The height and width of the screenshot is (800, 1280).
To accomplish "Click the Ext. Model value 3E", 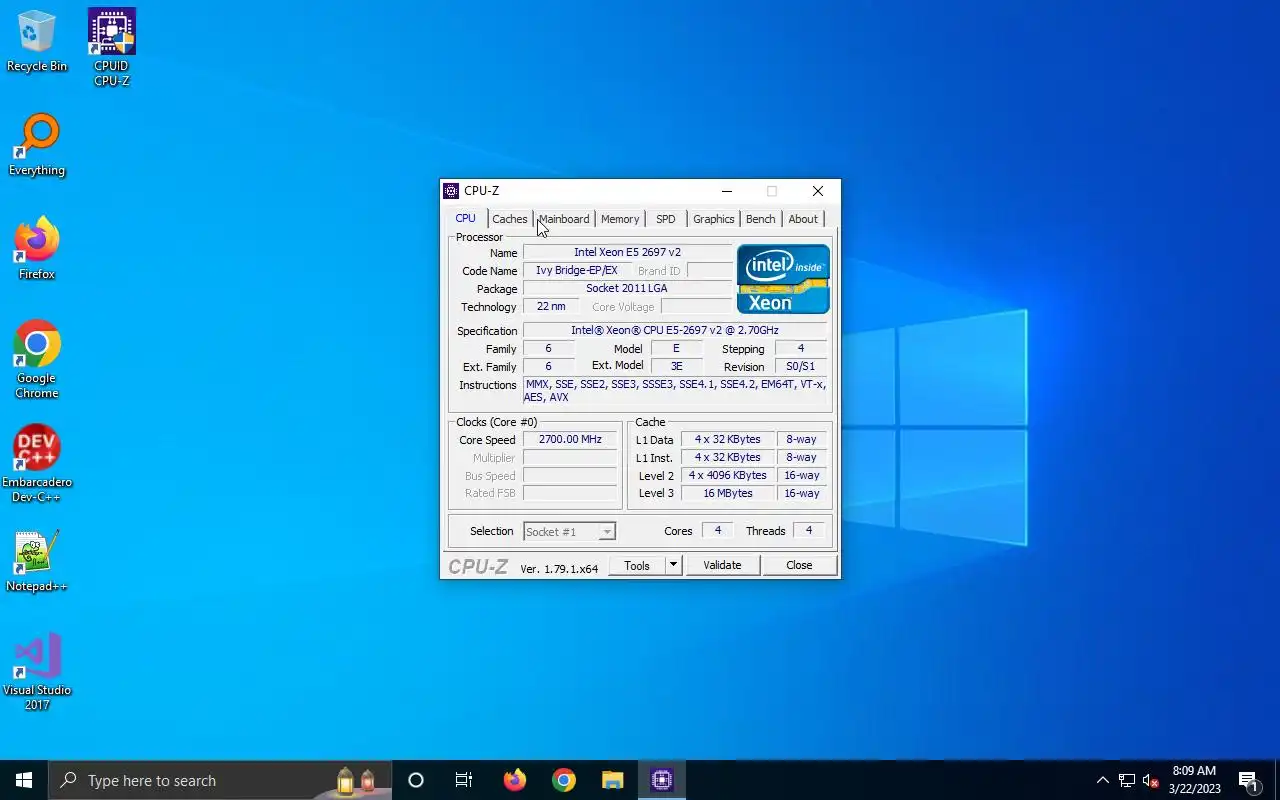I will click(x=676, y=366).
